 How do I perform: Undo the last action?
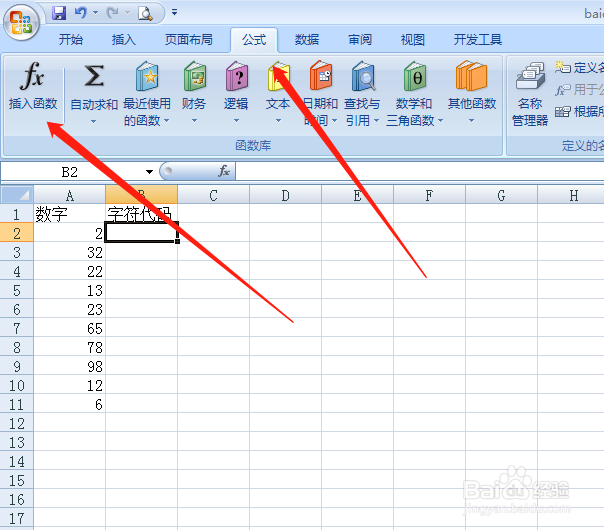tap(81, 13)
